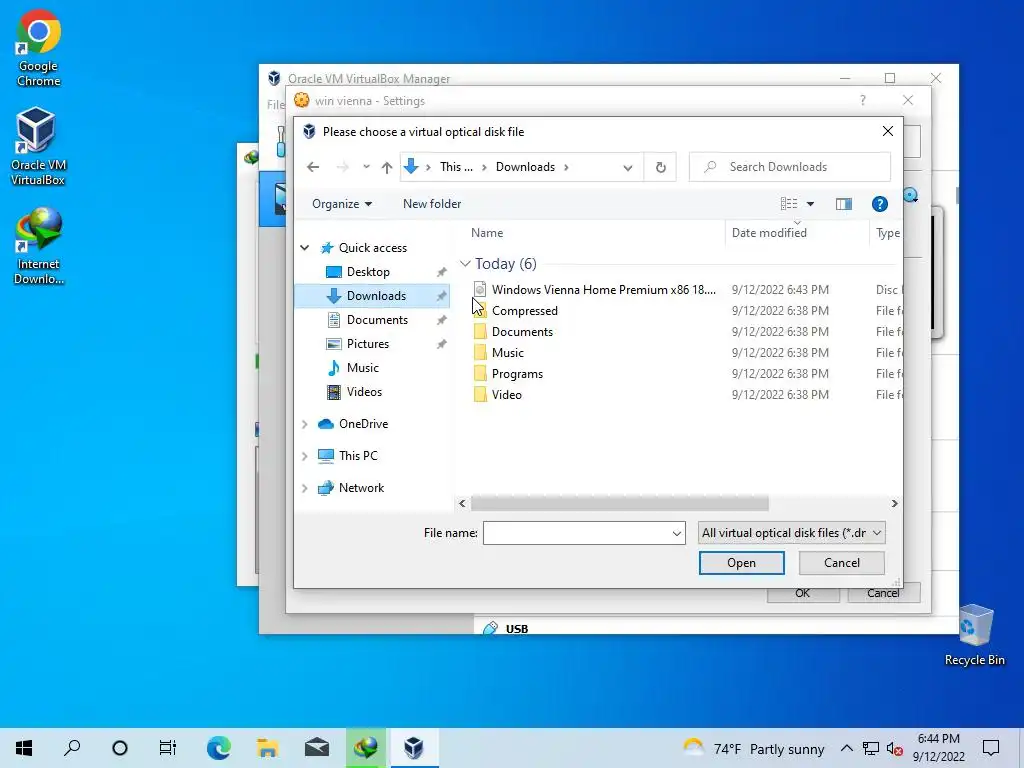
Task: Sort by Date modified column header
Action: click(769, 233)
